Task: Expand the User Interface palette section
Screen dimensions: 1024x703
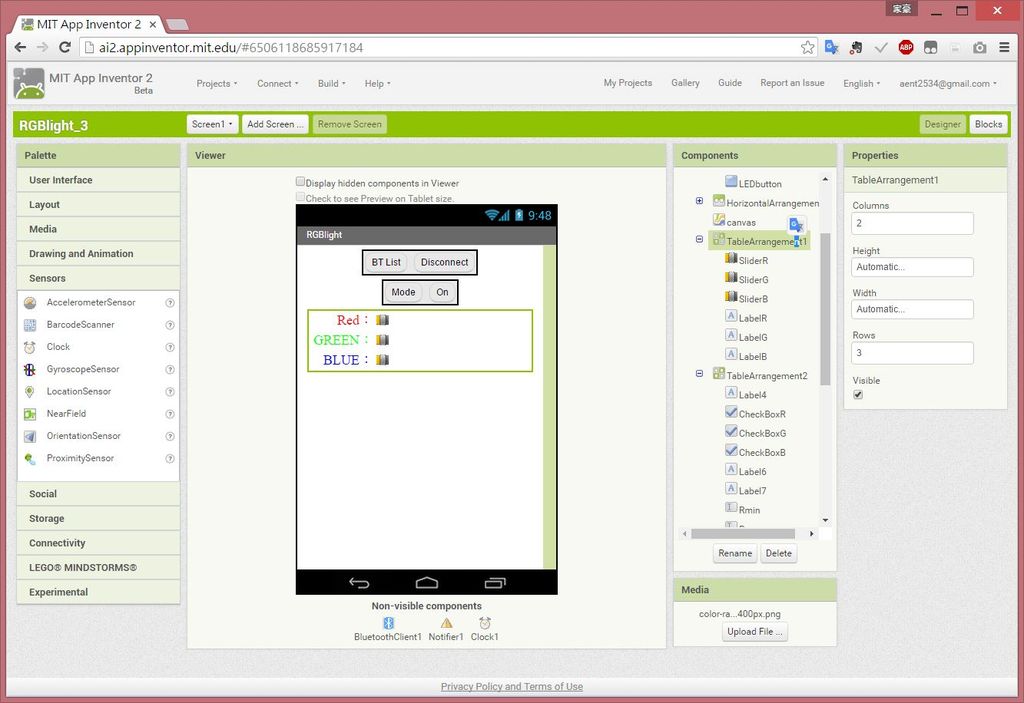Action: (x=99, y=180)
